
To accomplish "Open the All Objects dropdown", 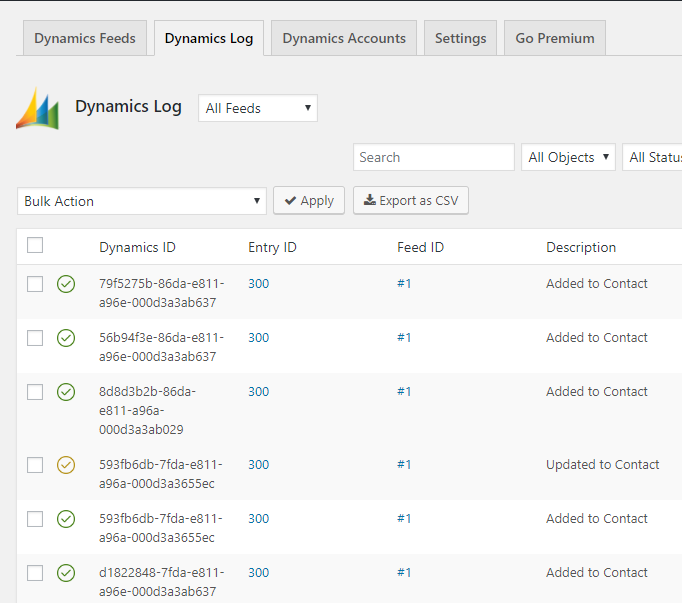I will 568,157.
